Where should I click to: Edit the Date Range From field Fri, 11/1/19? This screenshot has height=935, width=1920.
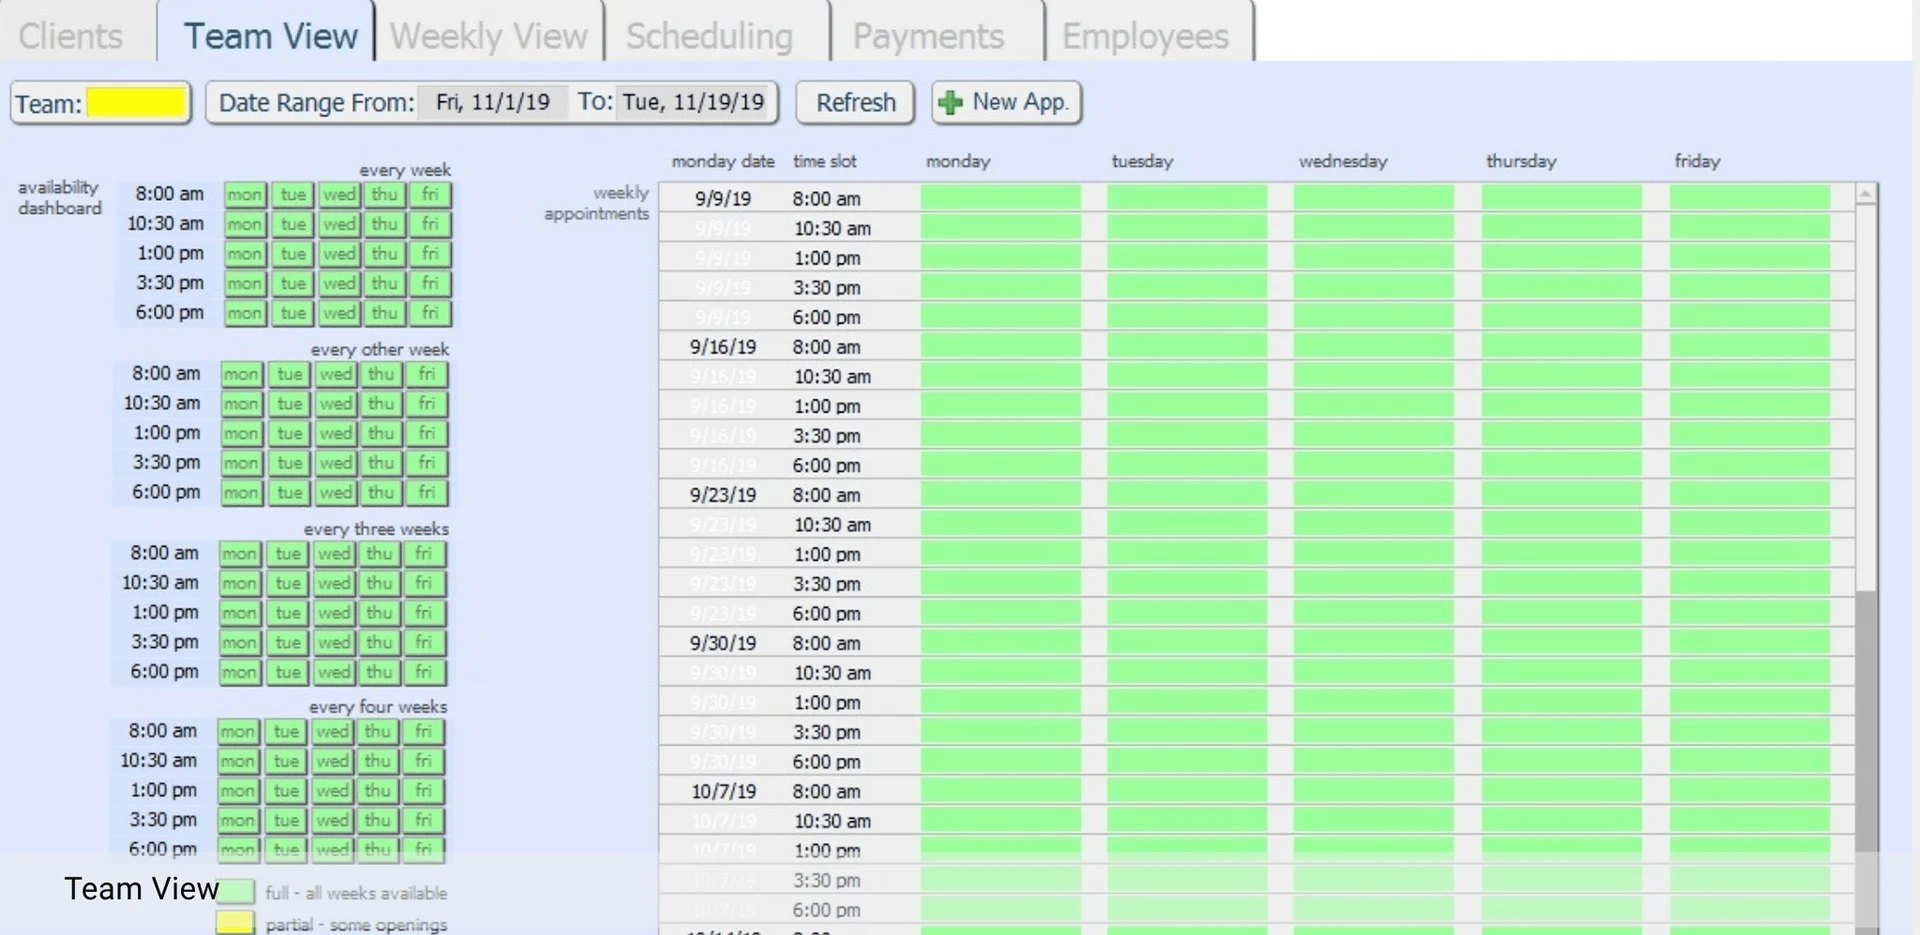[493, 102]
